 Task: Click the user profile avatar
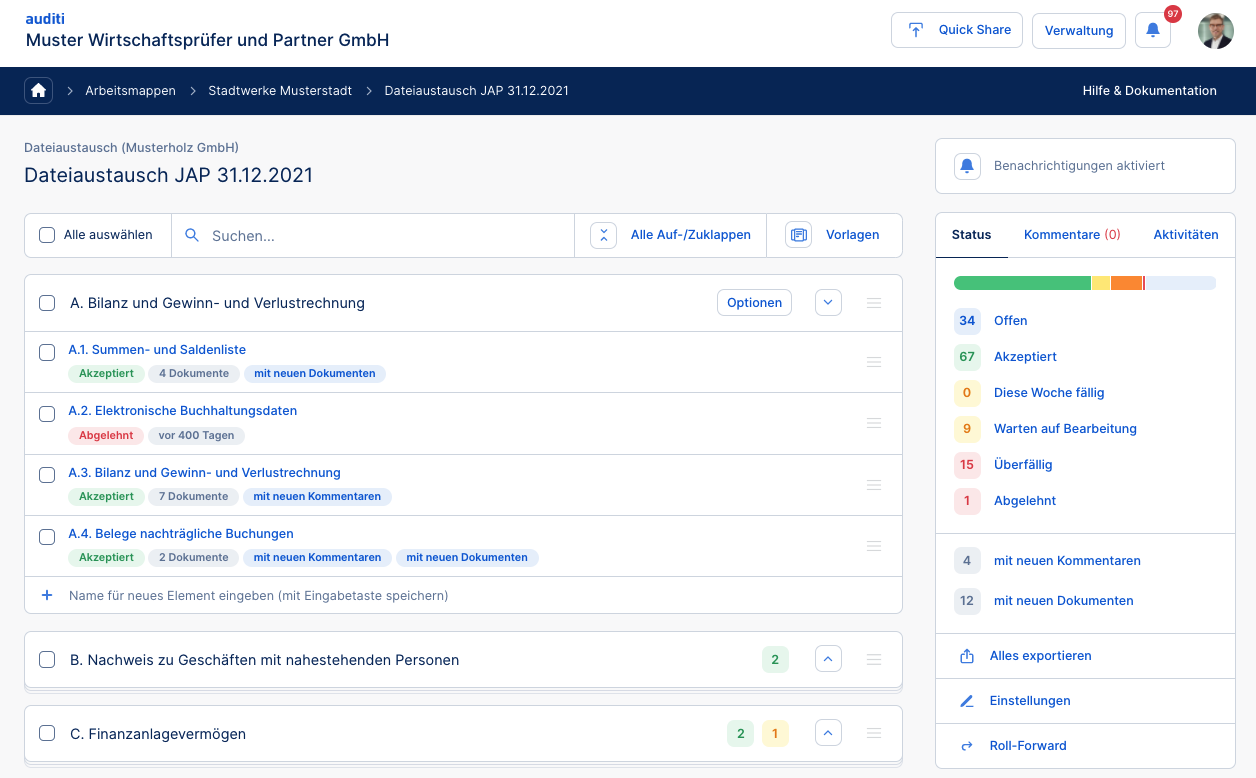click(x=1215, y=31)
